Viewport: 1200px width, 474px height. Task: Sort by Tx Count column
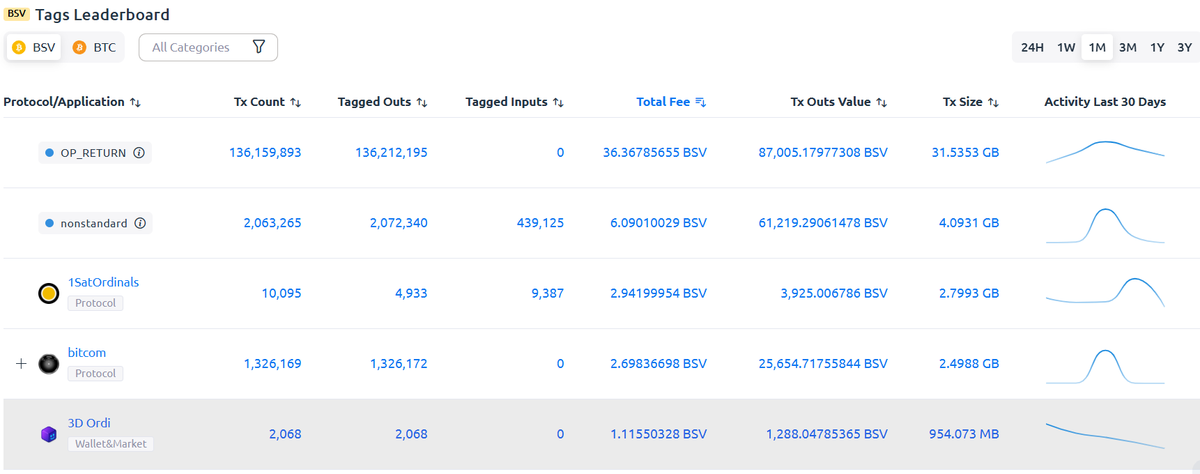tap(267, 102)
